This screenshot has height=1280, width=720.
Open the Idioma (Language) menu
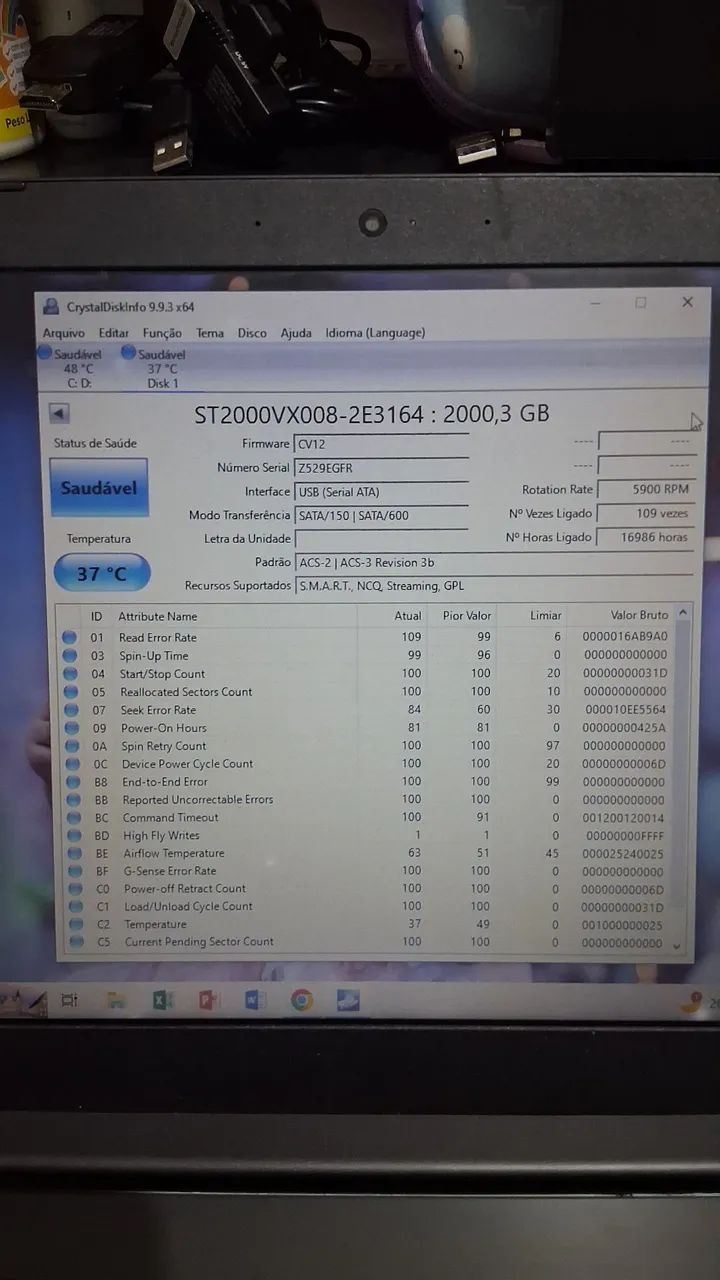[x=375, y=333]
